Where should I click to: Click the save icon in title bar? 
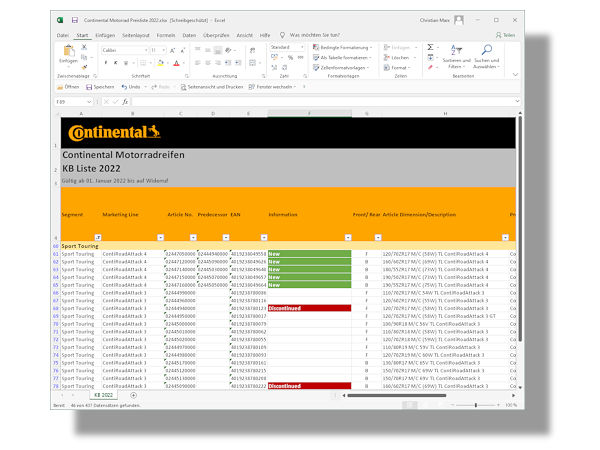click(x=75, y=20)
